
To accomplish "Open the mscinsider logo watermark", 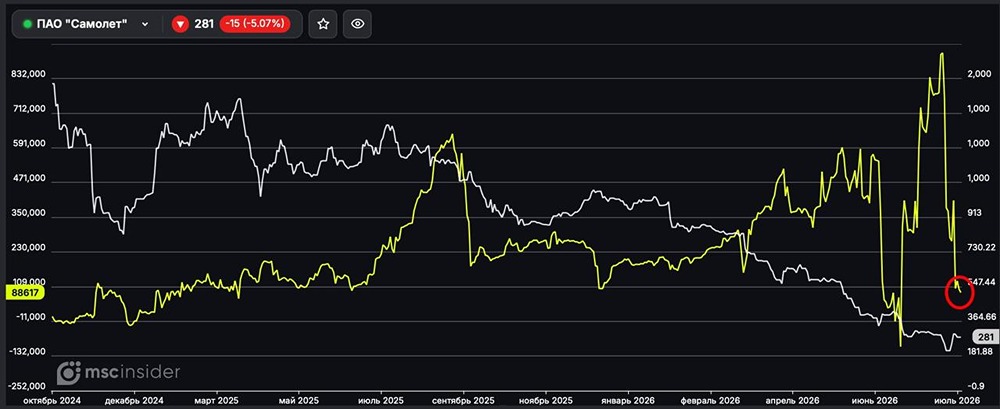I will pos(119,372).
